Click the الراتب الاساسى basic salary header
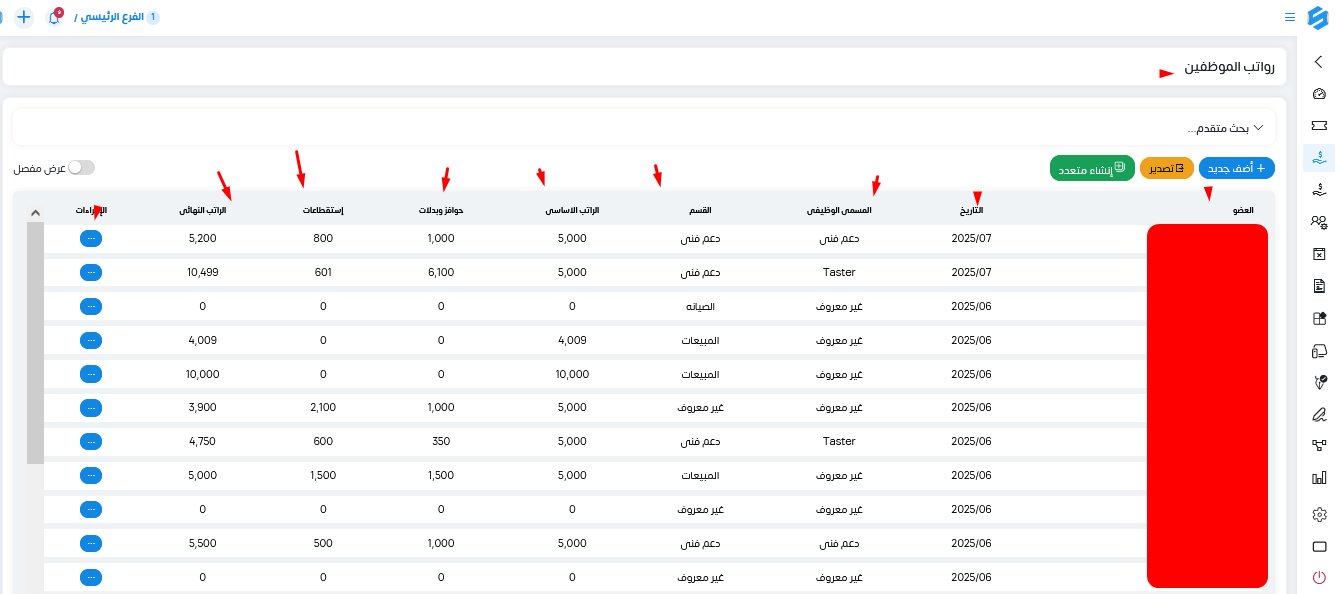 coord(572,211)
